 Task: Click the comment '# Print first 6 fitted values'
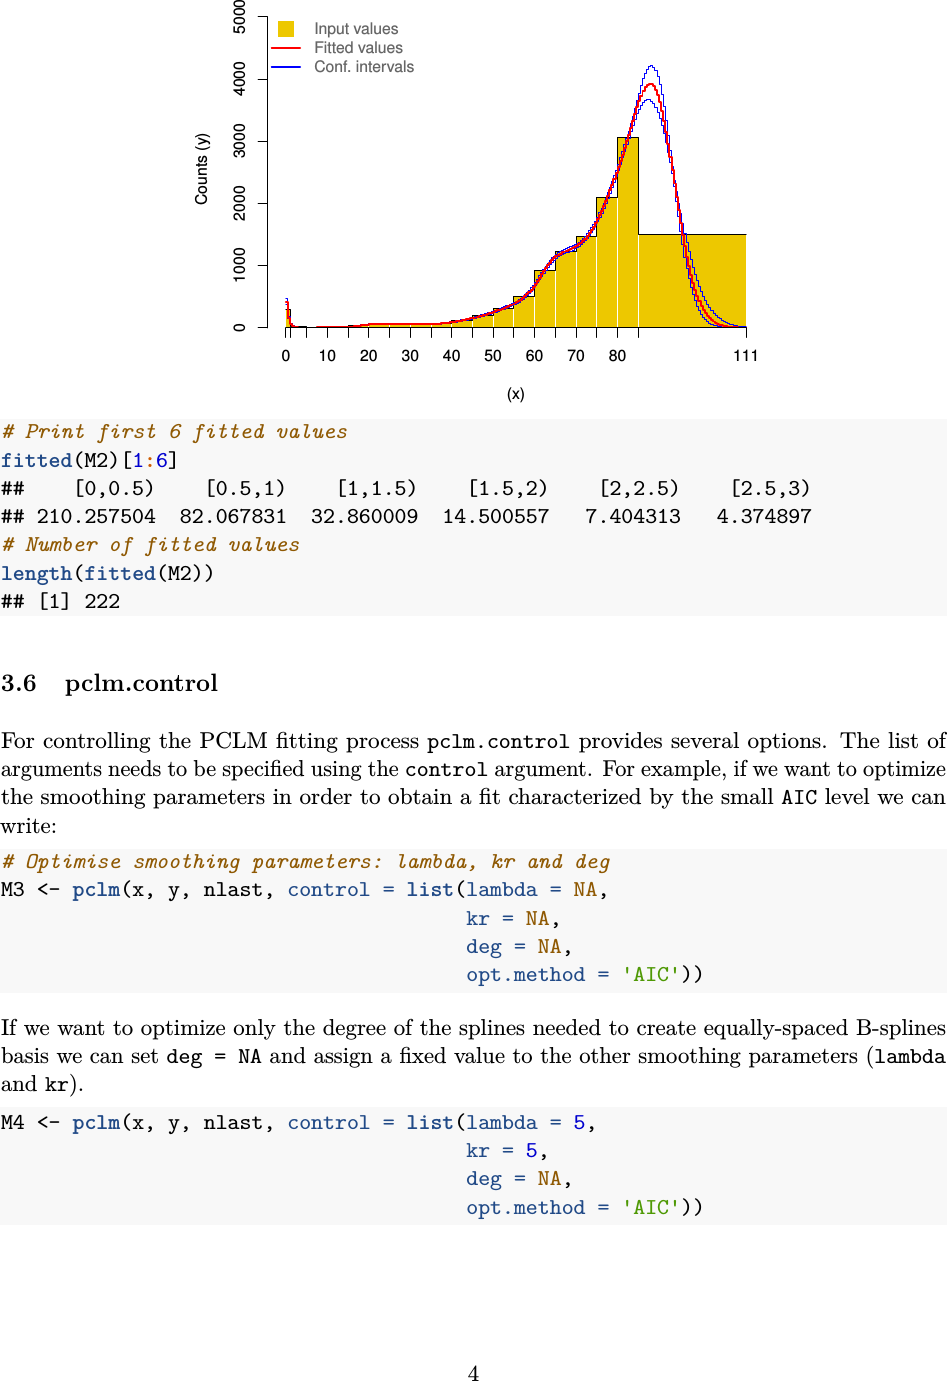click(x=175, y=432)
